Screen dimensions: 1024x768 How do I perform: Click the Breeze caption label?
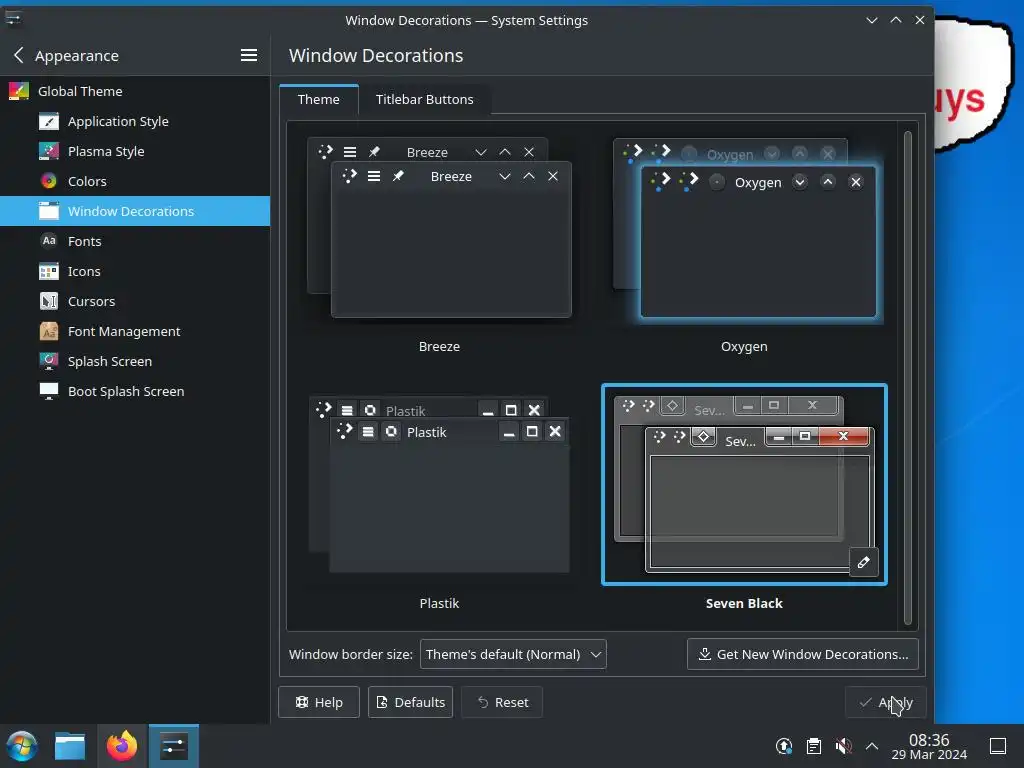(440, 347)
